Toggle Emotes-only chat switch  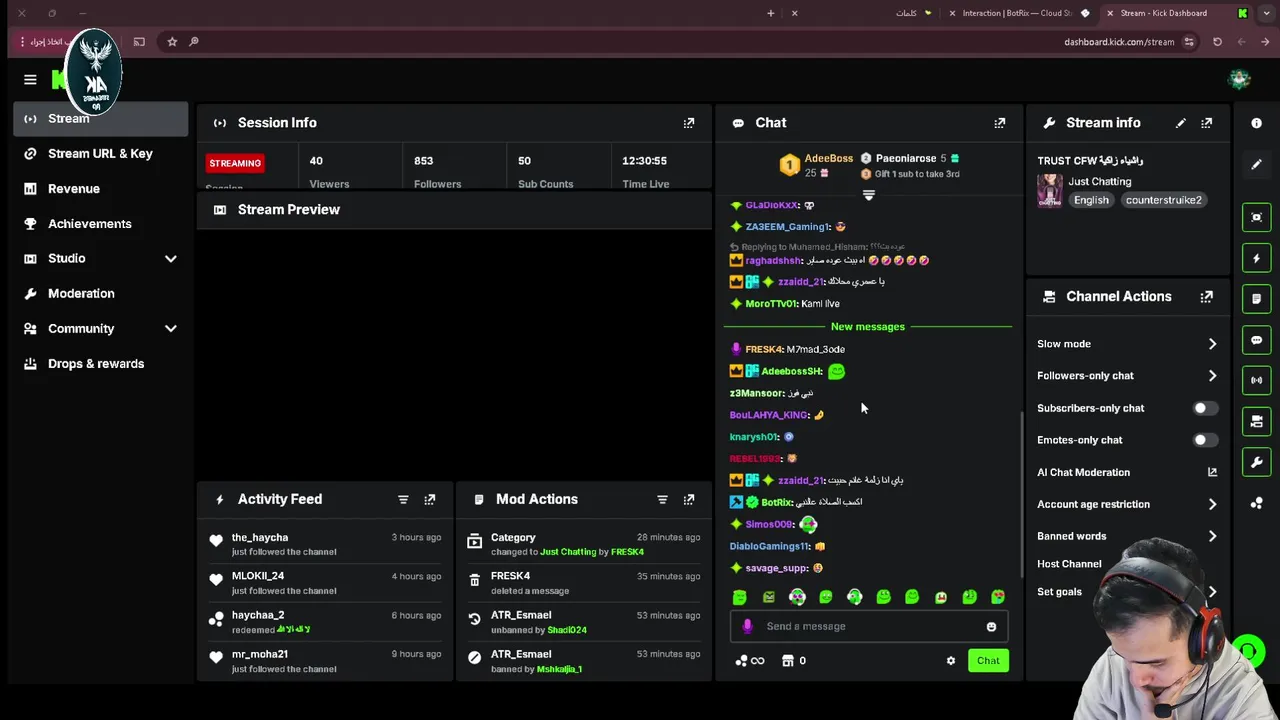pyautogui.click(x=1205, y=440)
